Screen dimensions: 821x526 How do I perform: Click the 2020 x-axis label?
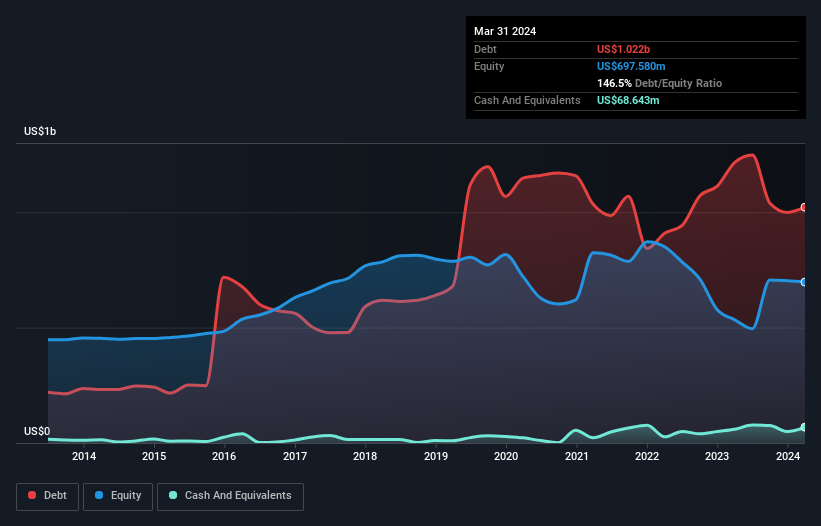506,456
